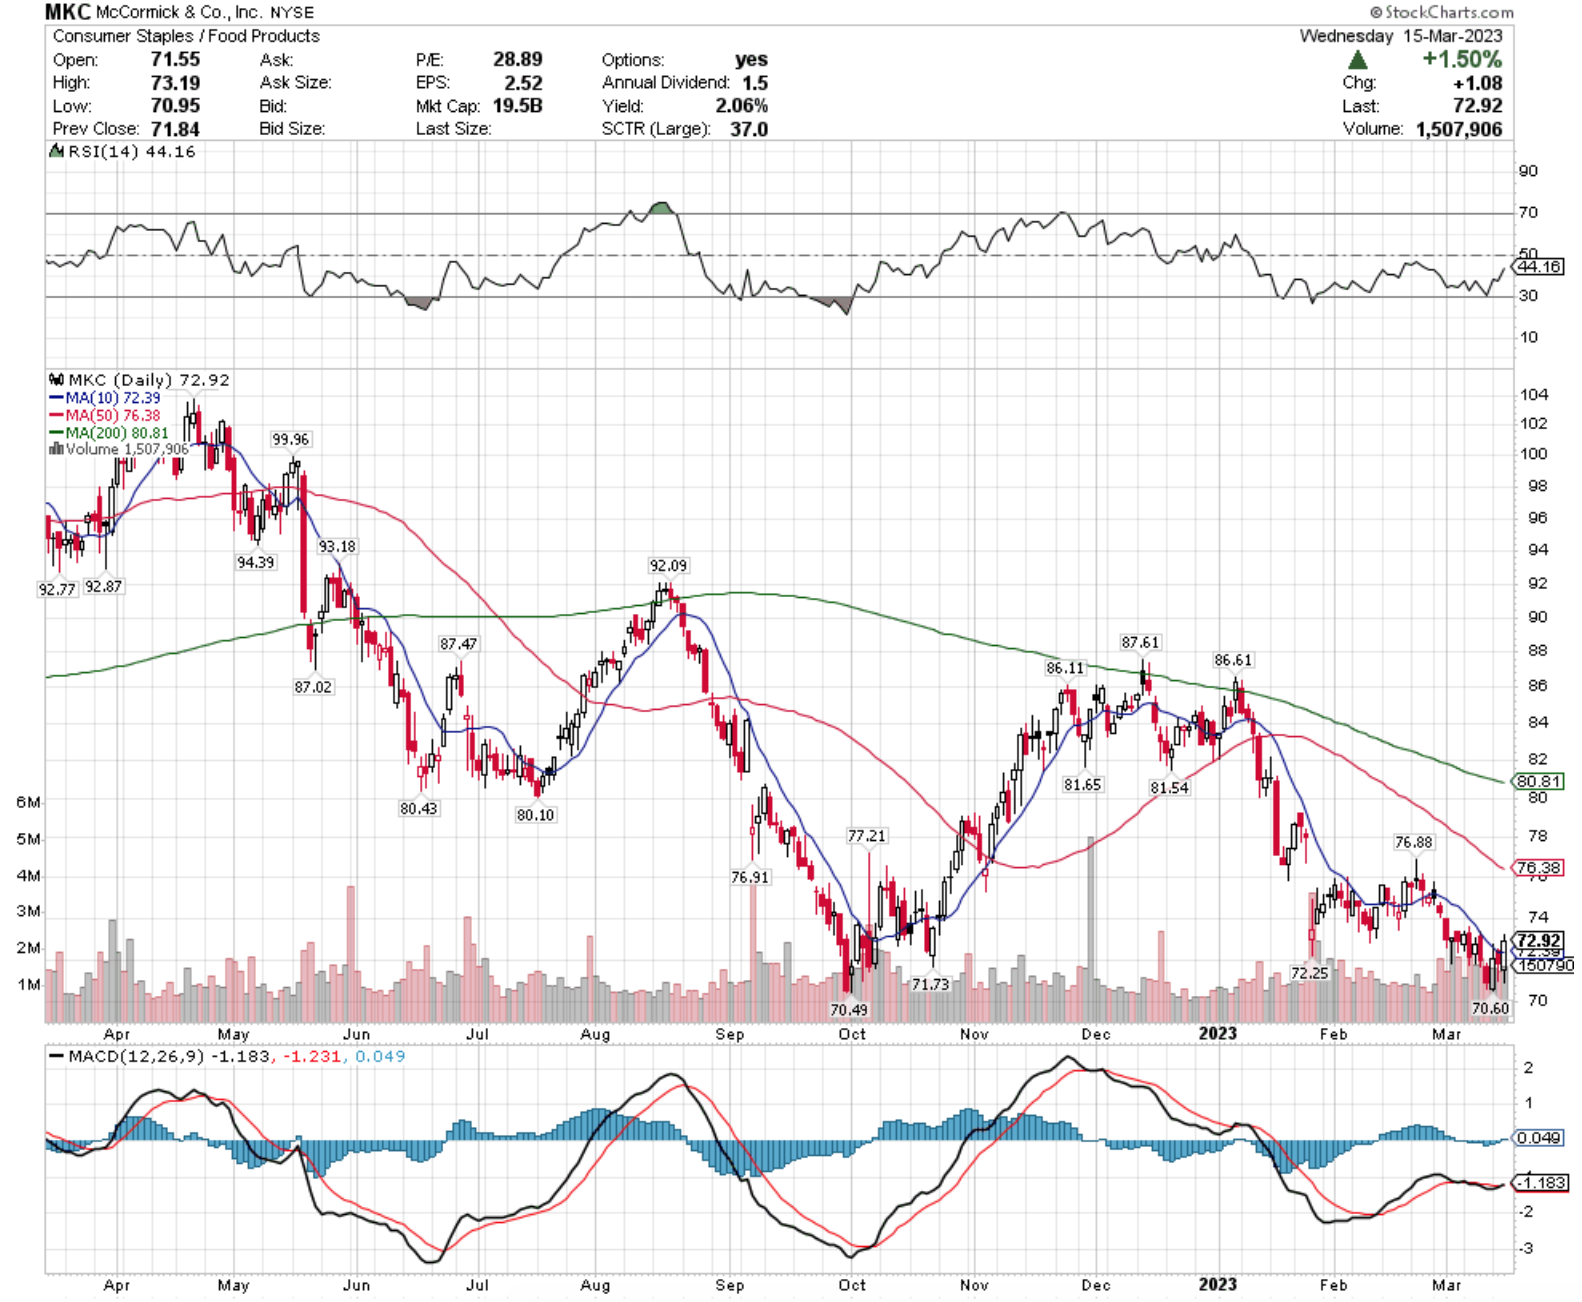The height and width of the screenshot is (1302, 1582).
Task: Click the SCTR (Large) value 37.0
Action: (749, 129)
